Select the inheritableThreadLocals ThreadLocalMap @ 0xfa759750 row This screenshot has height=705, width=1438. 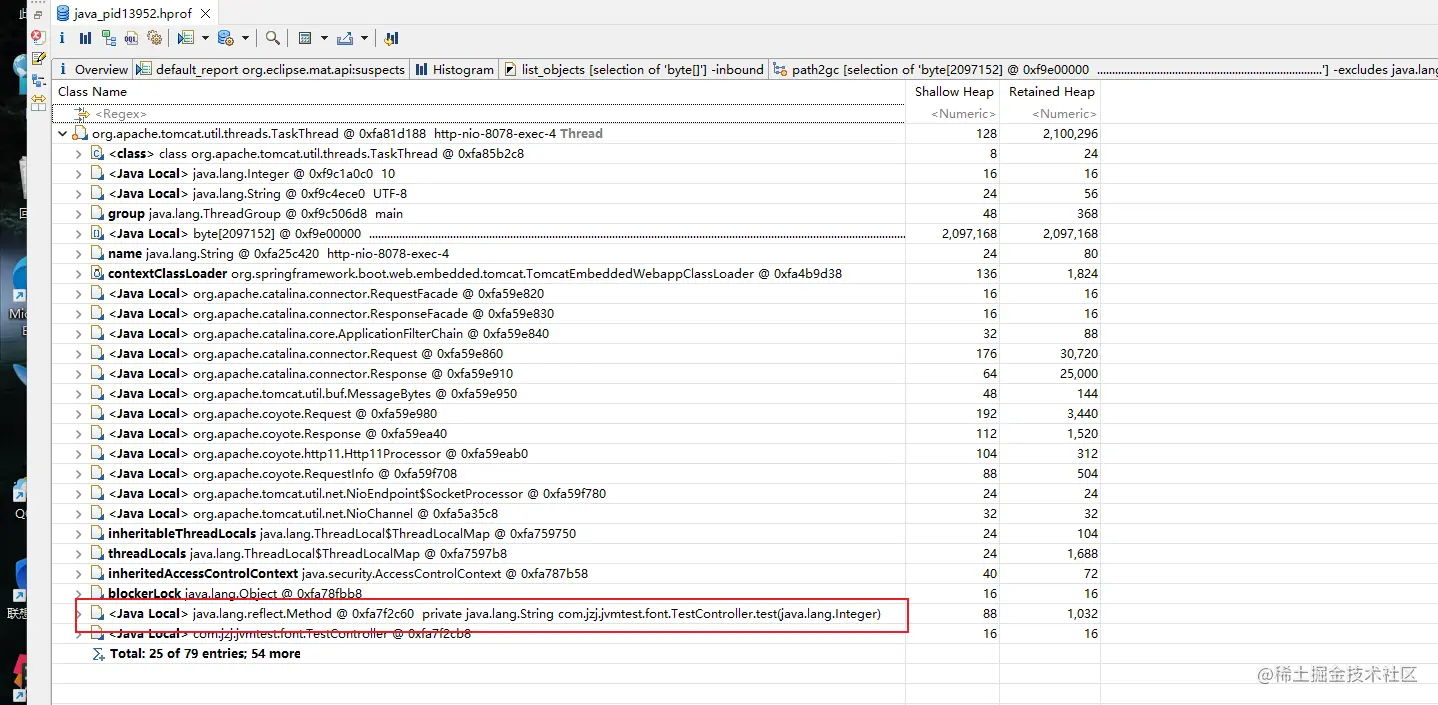577,533
